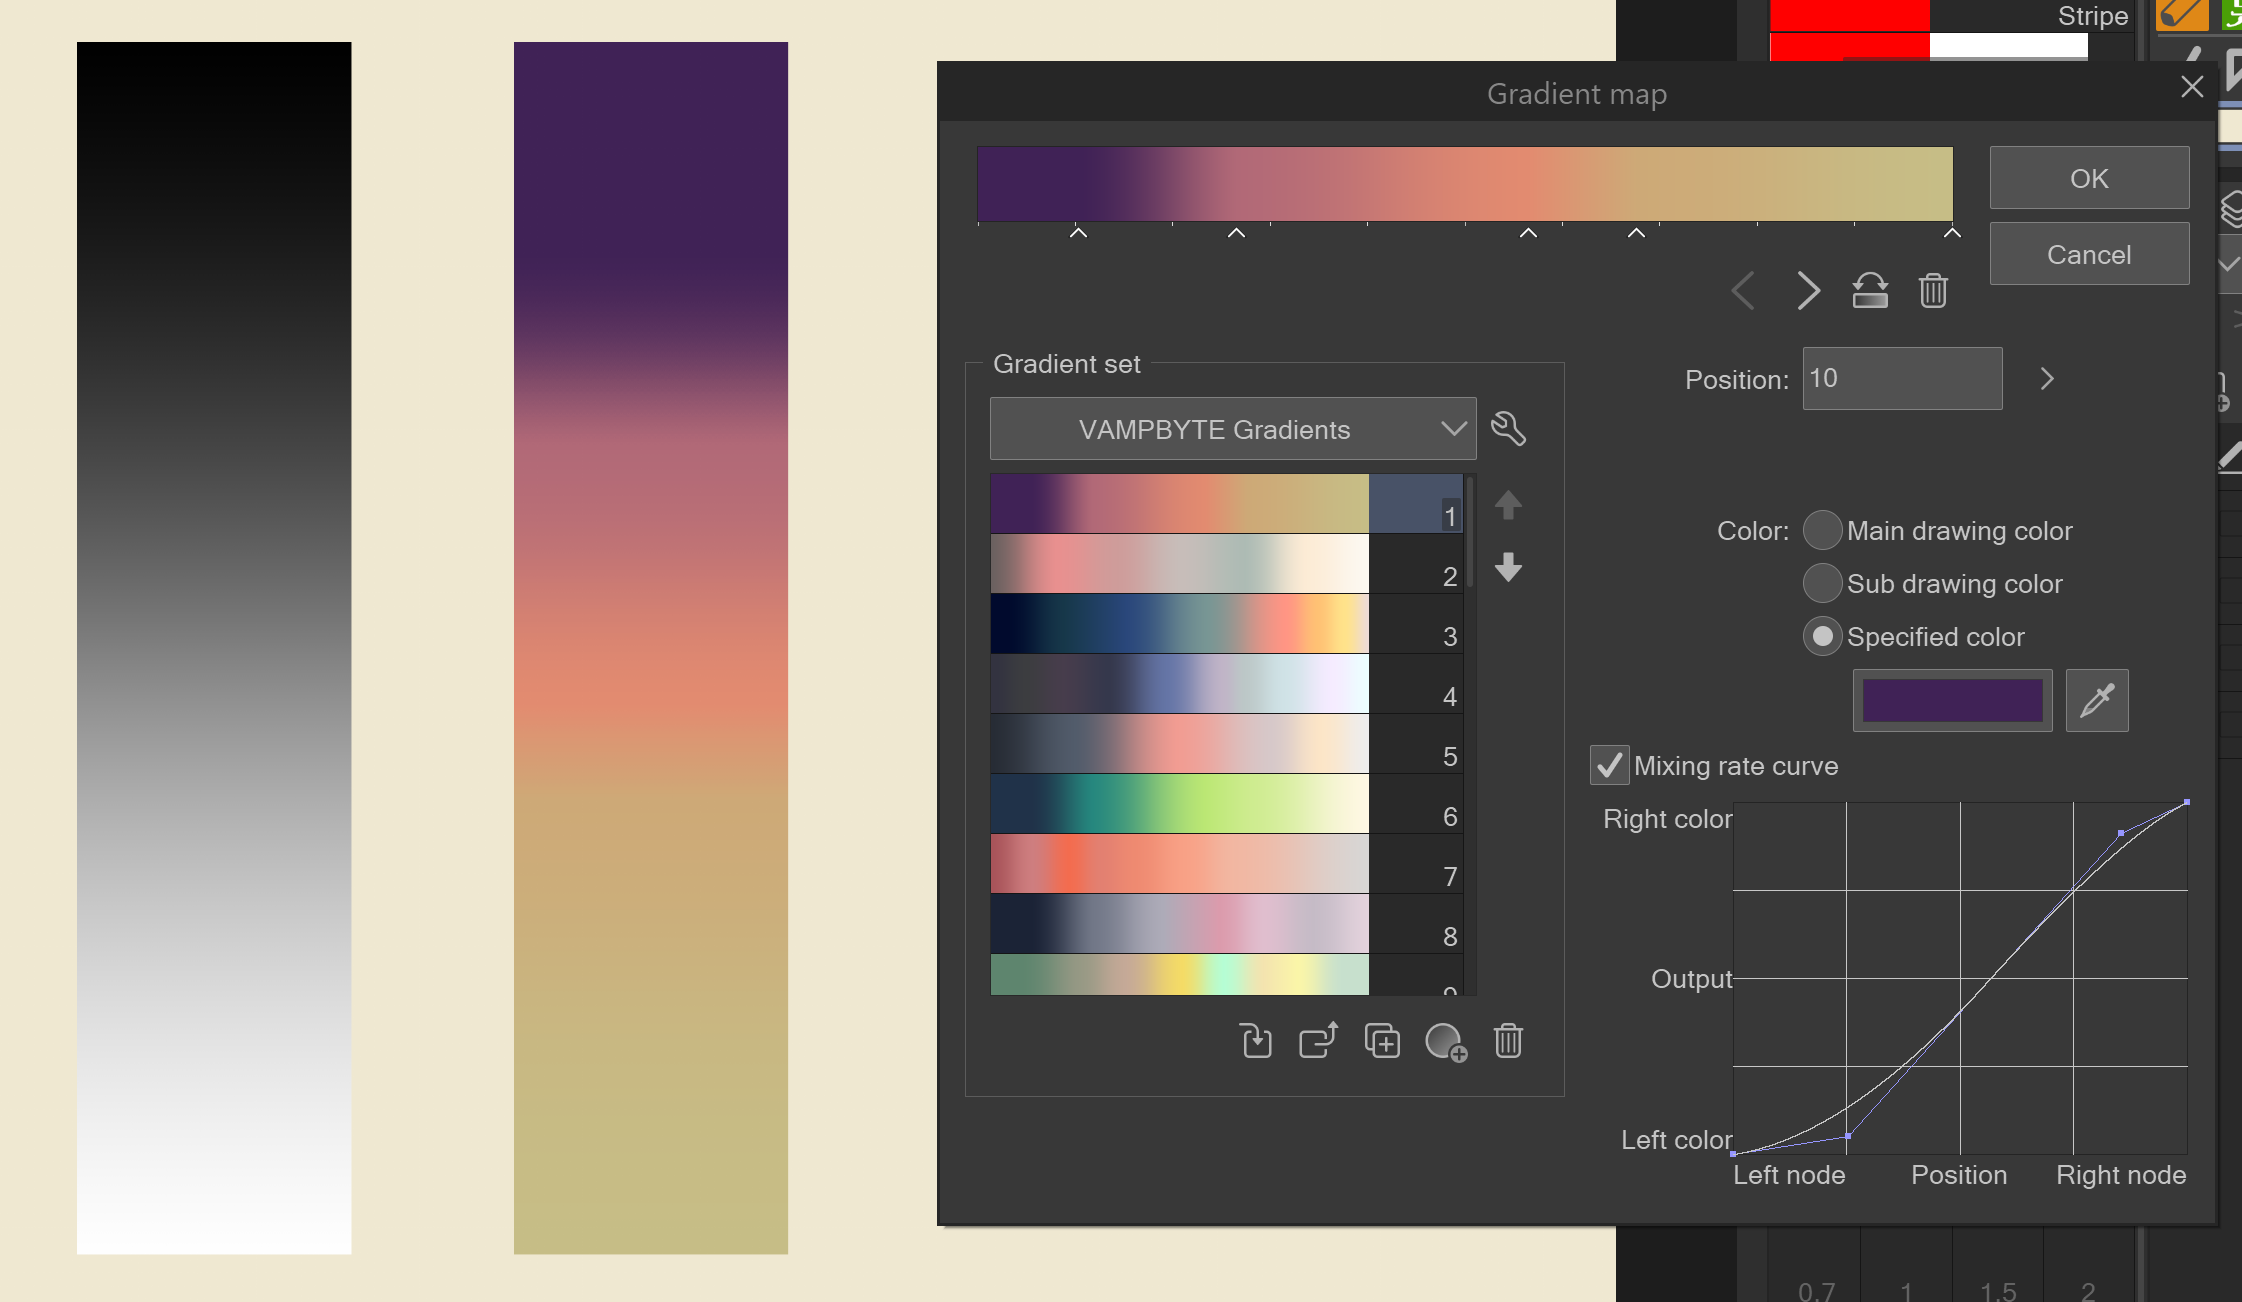Toggle the Mixing rate curve checkbox
Viewport: 2242px width, 1302px height.
1610,764
